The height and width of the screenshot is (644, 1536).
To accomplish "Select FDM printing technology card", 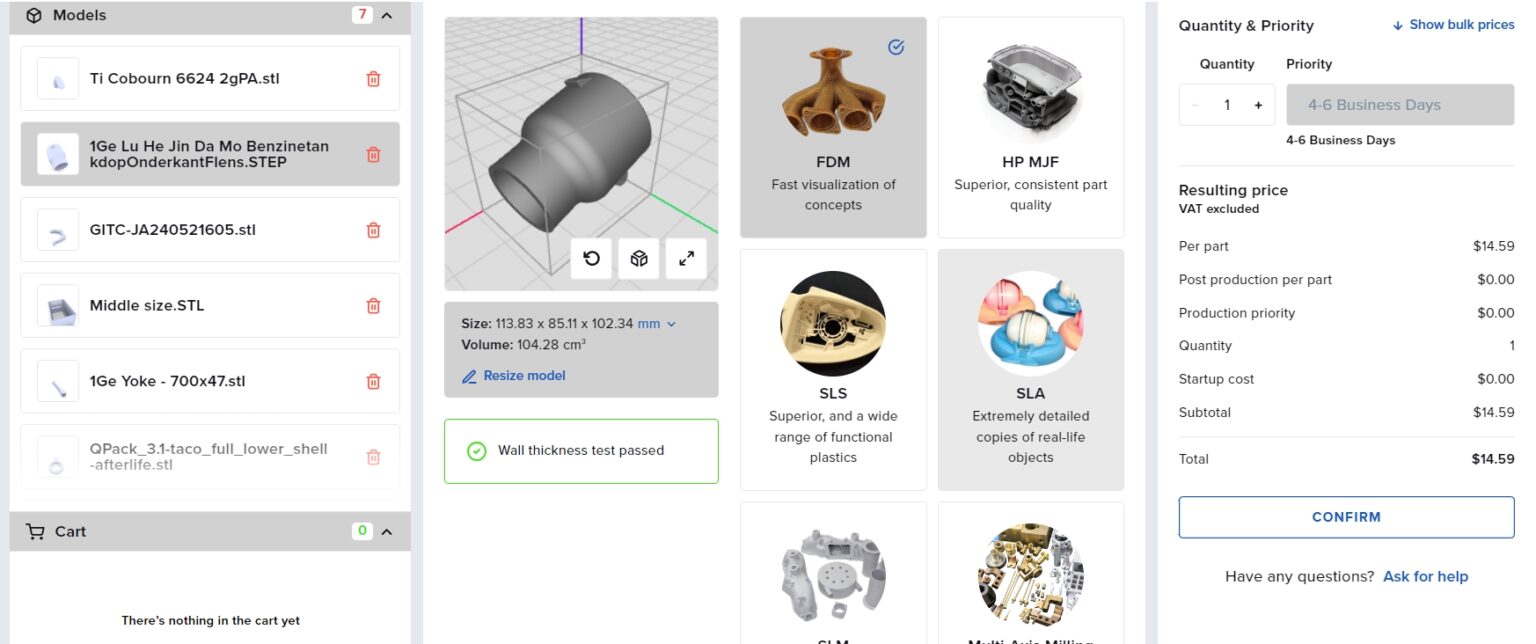I will click(832, 127).
